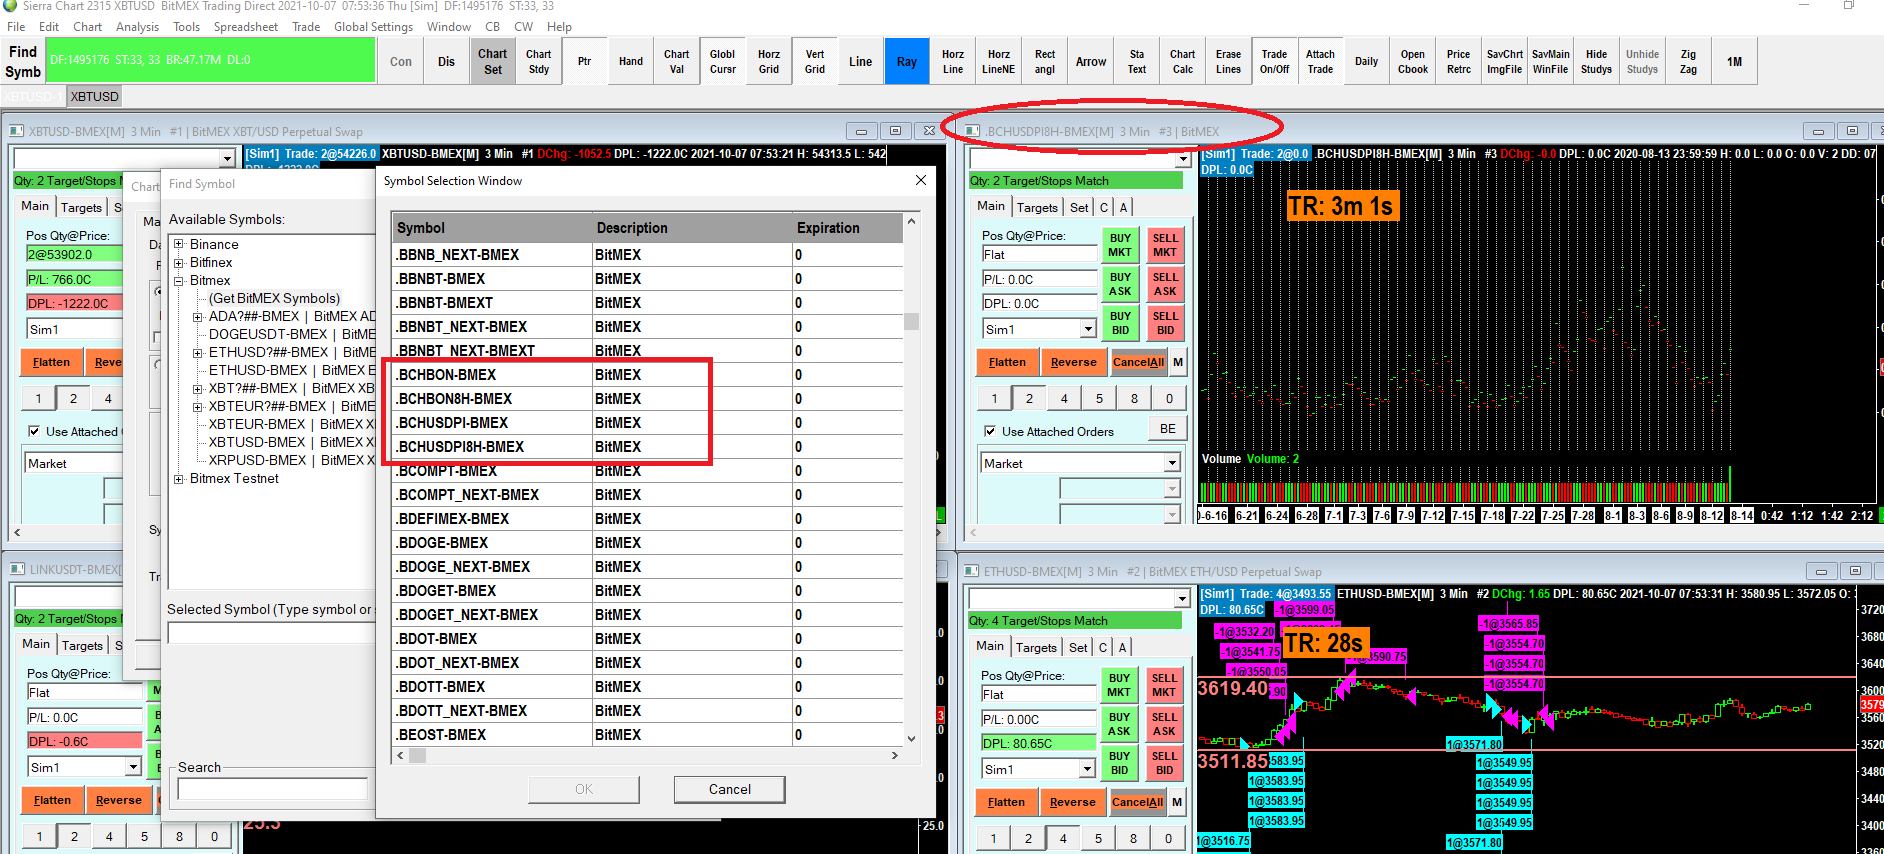Click the Search input field
Screen dimensions: 1884x854
pos(272,789)
